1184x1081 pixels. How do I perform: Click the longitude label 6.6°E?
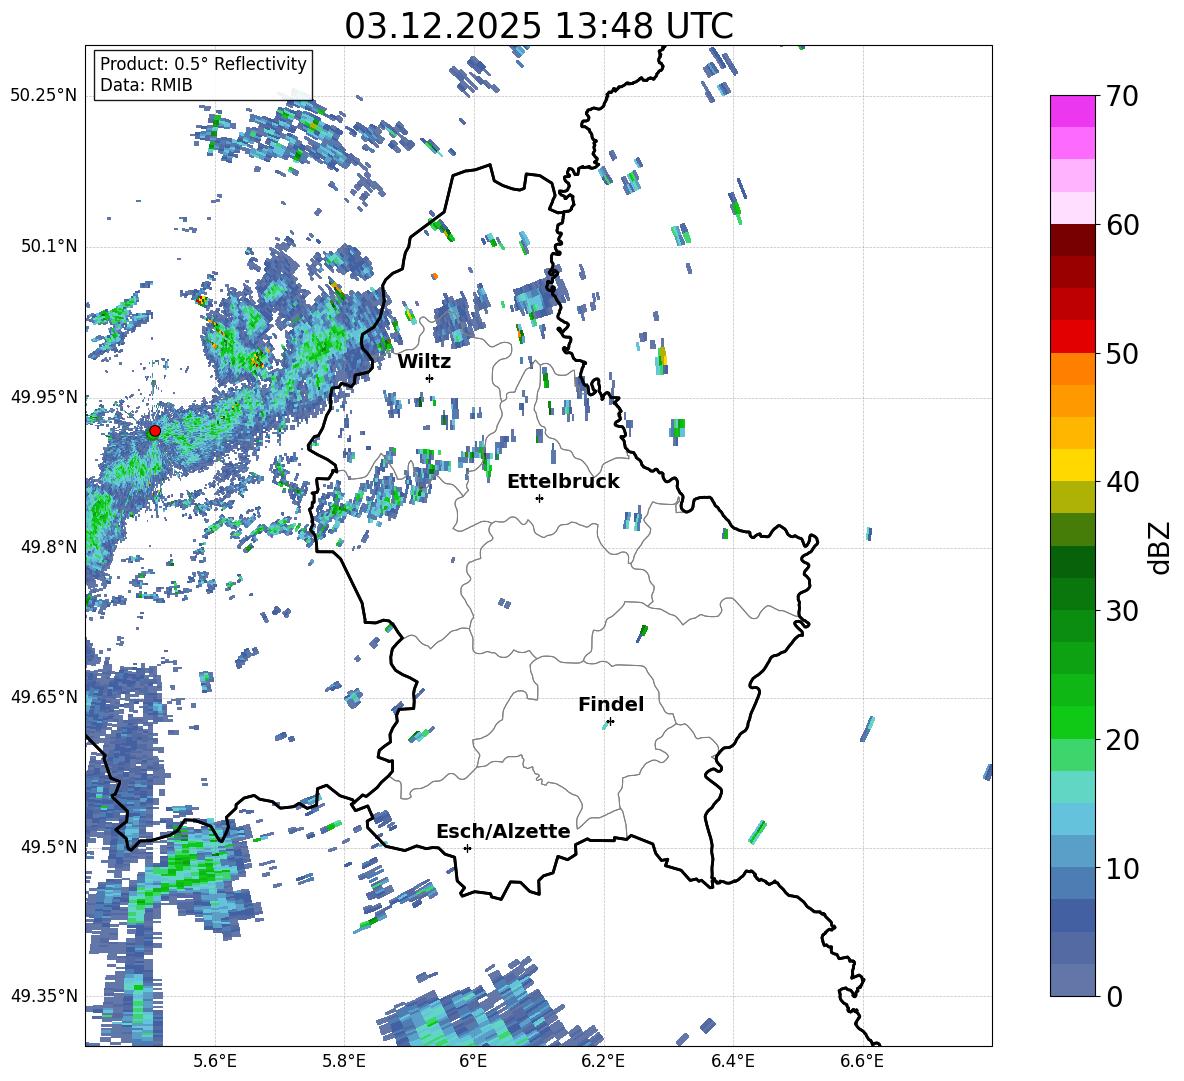[x=862, y=1061]
